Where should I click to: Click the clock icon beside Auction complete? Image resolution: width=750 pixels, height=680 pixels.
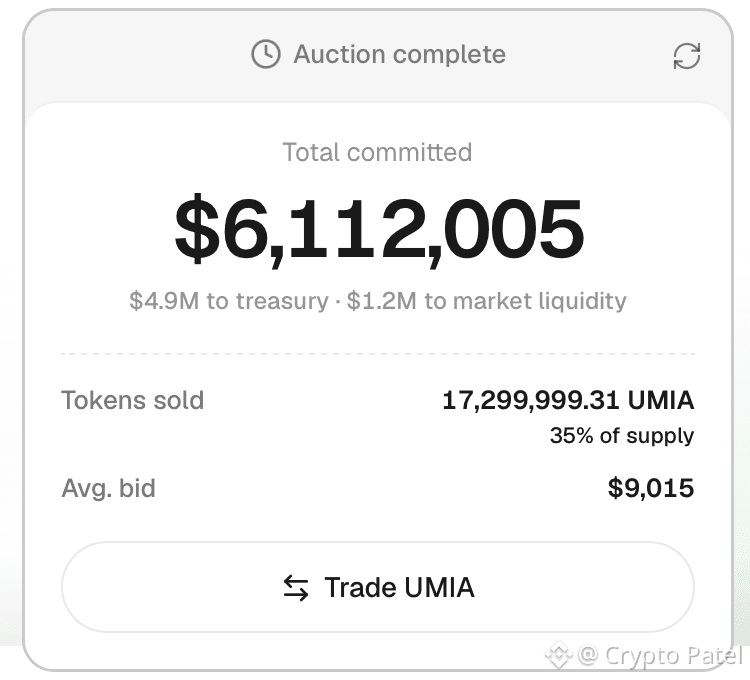(x=265, y=54)
